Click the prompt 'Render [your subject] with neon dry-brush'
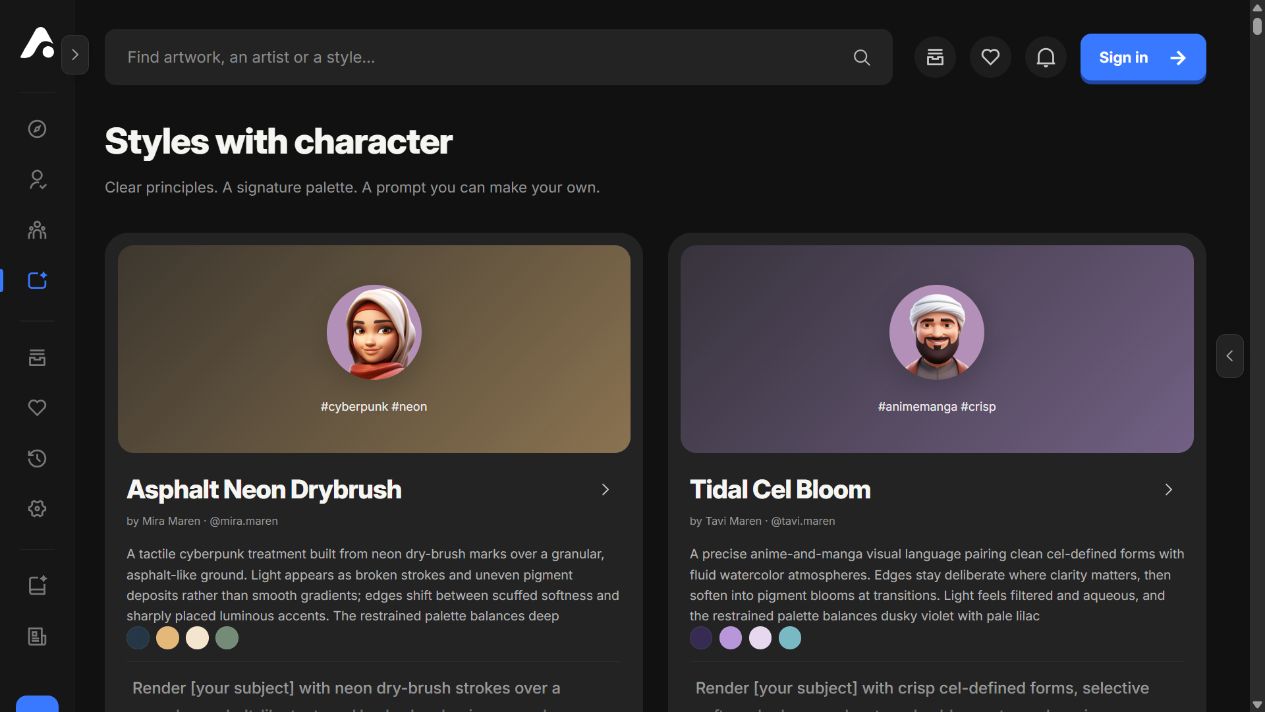 point(346,688)
